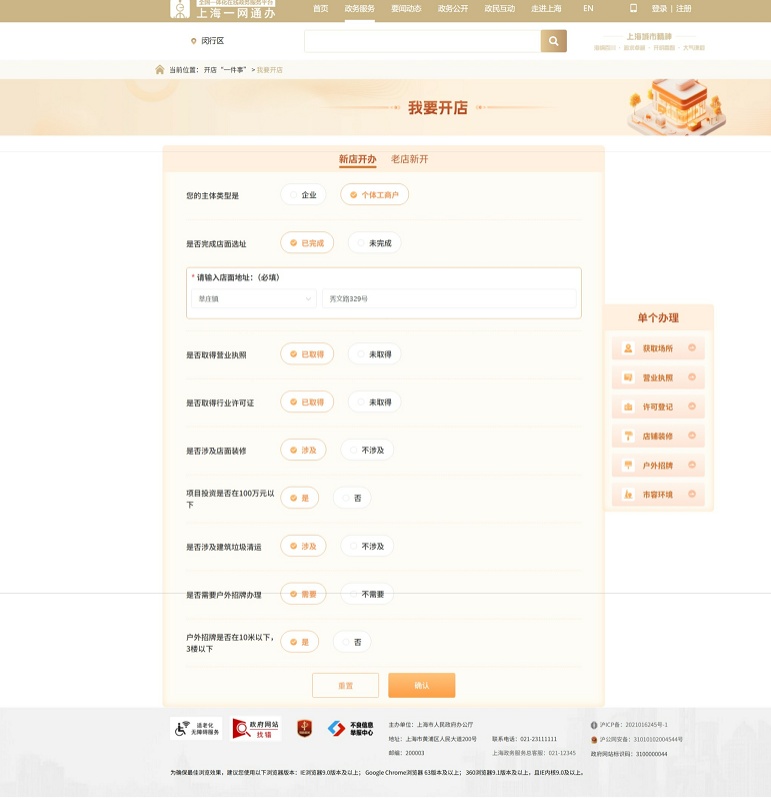This screenshot has height=798, width=771.
Task: Choose 未完成 for store site selection
Action: coord(373,243)
